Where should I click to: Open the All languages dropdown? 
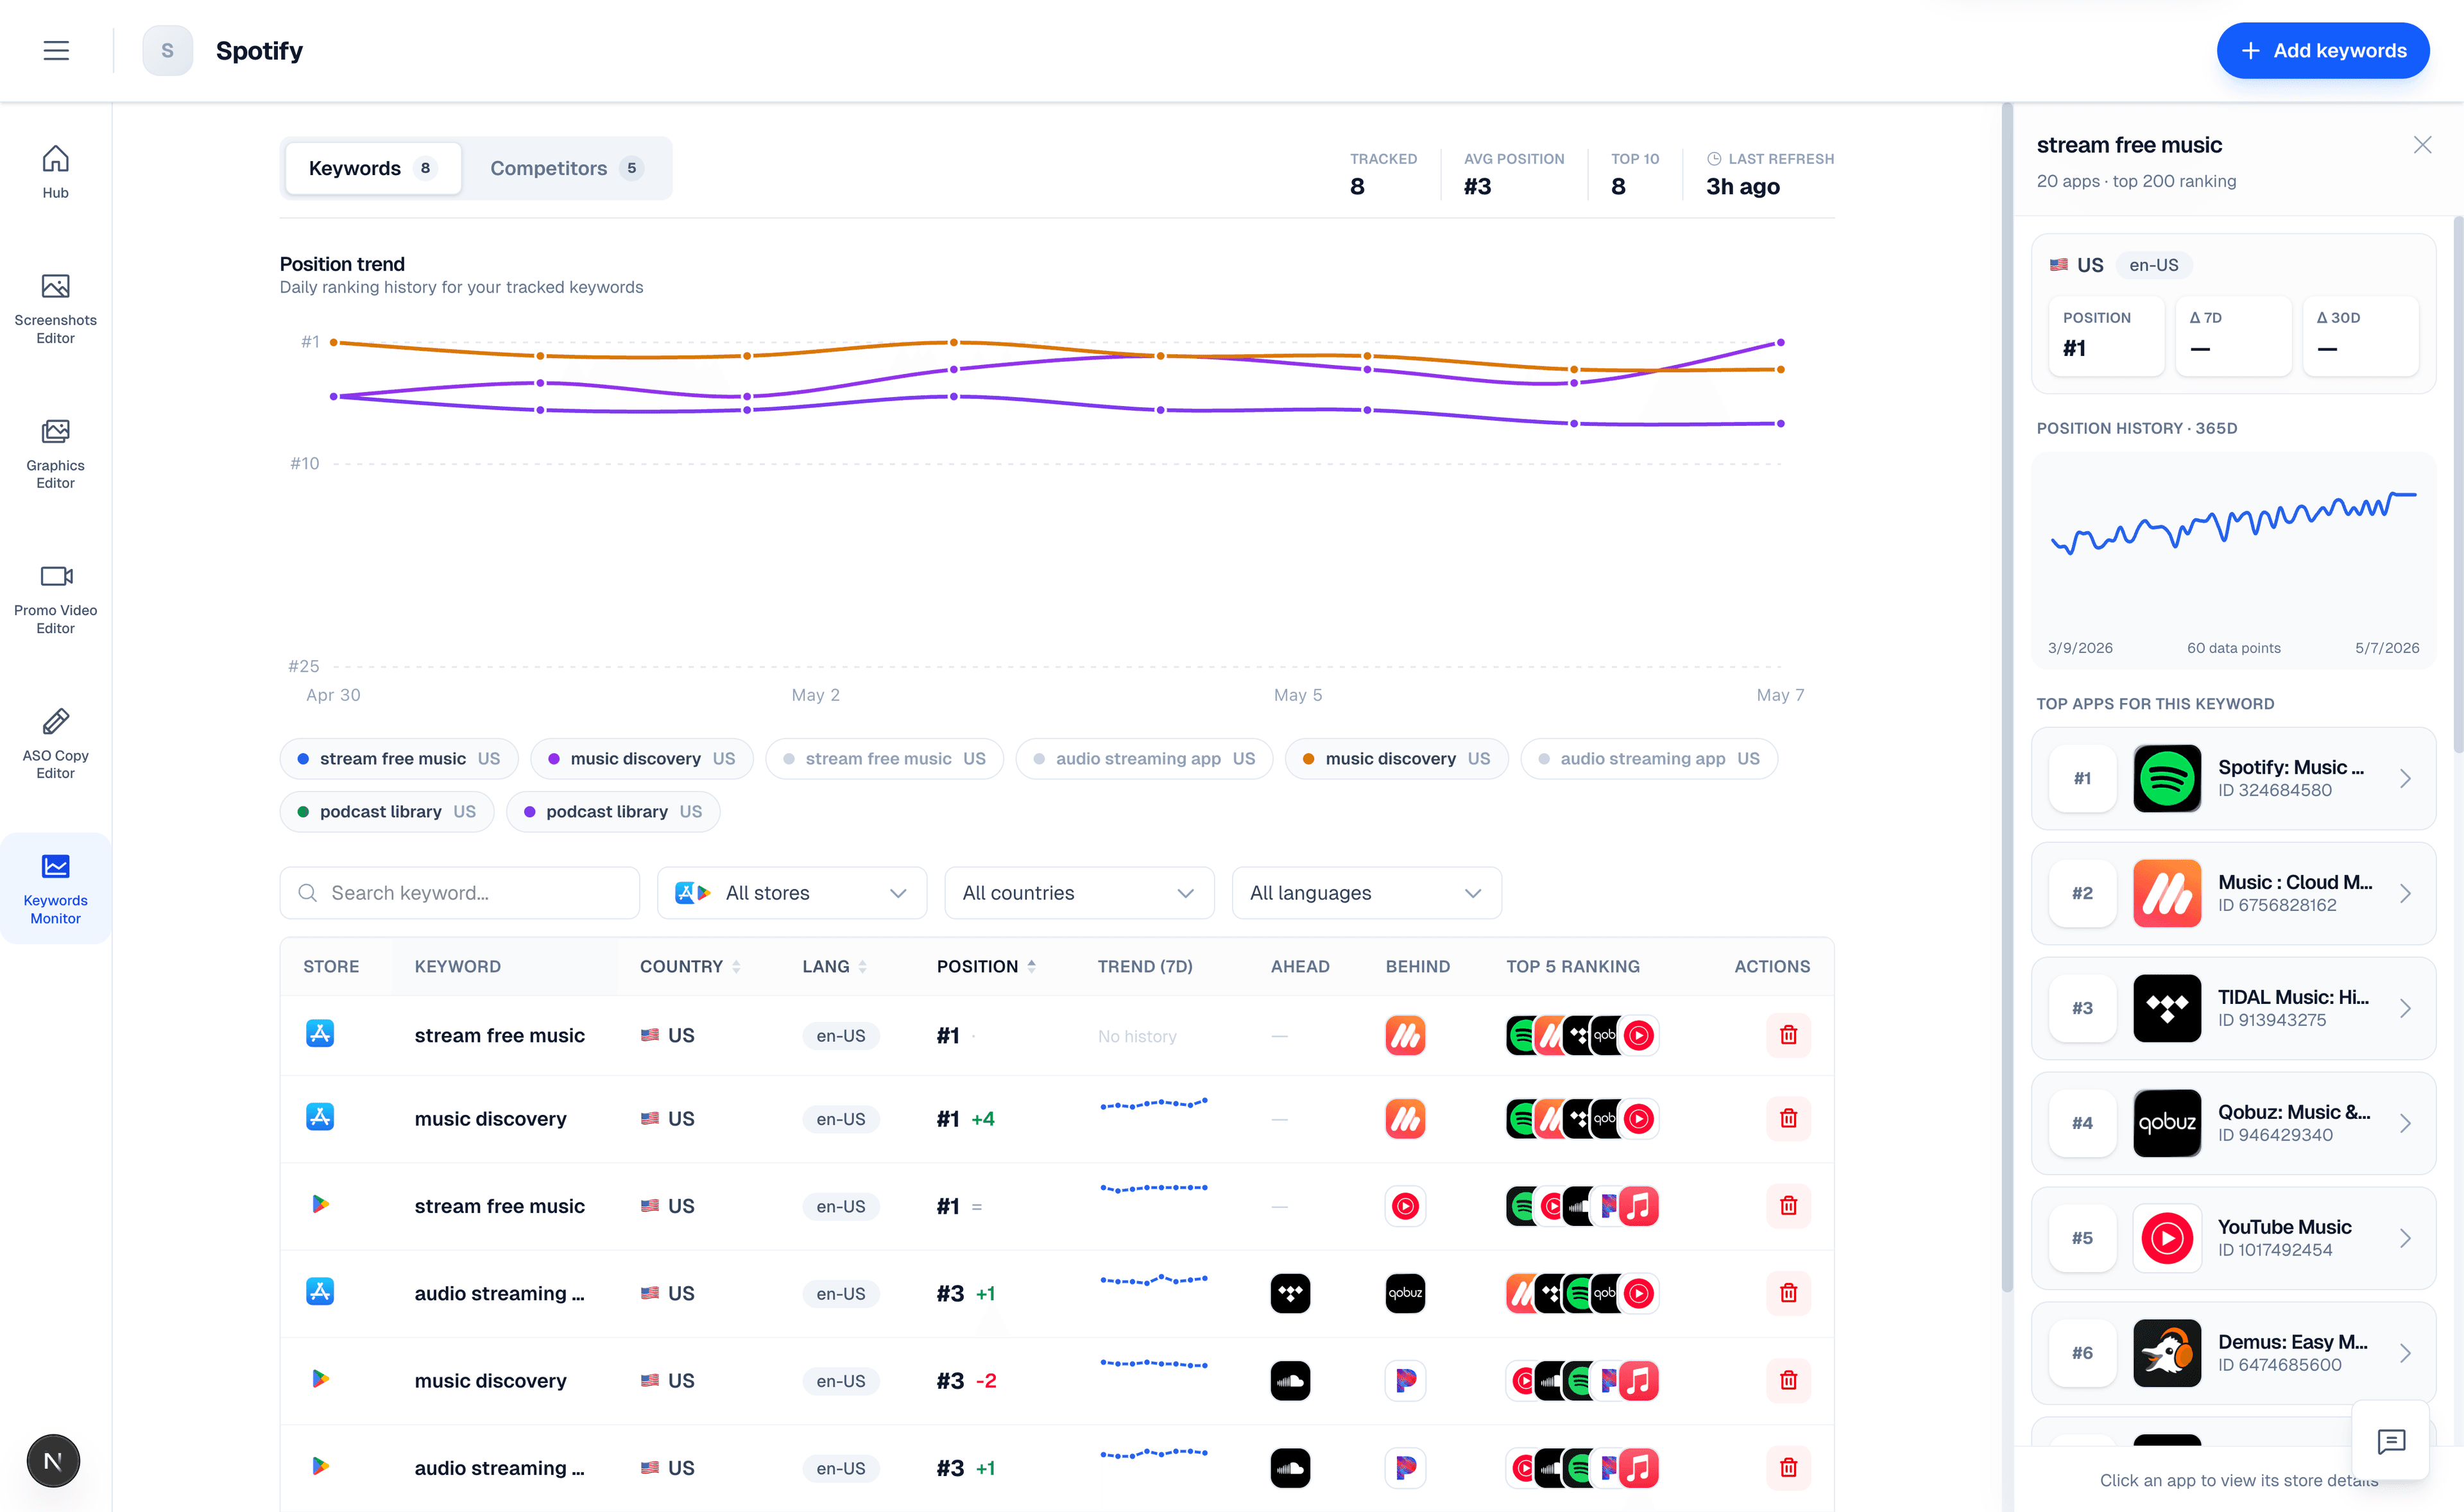1367,893
